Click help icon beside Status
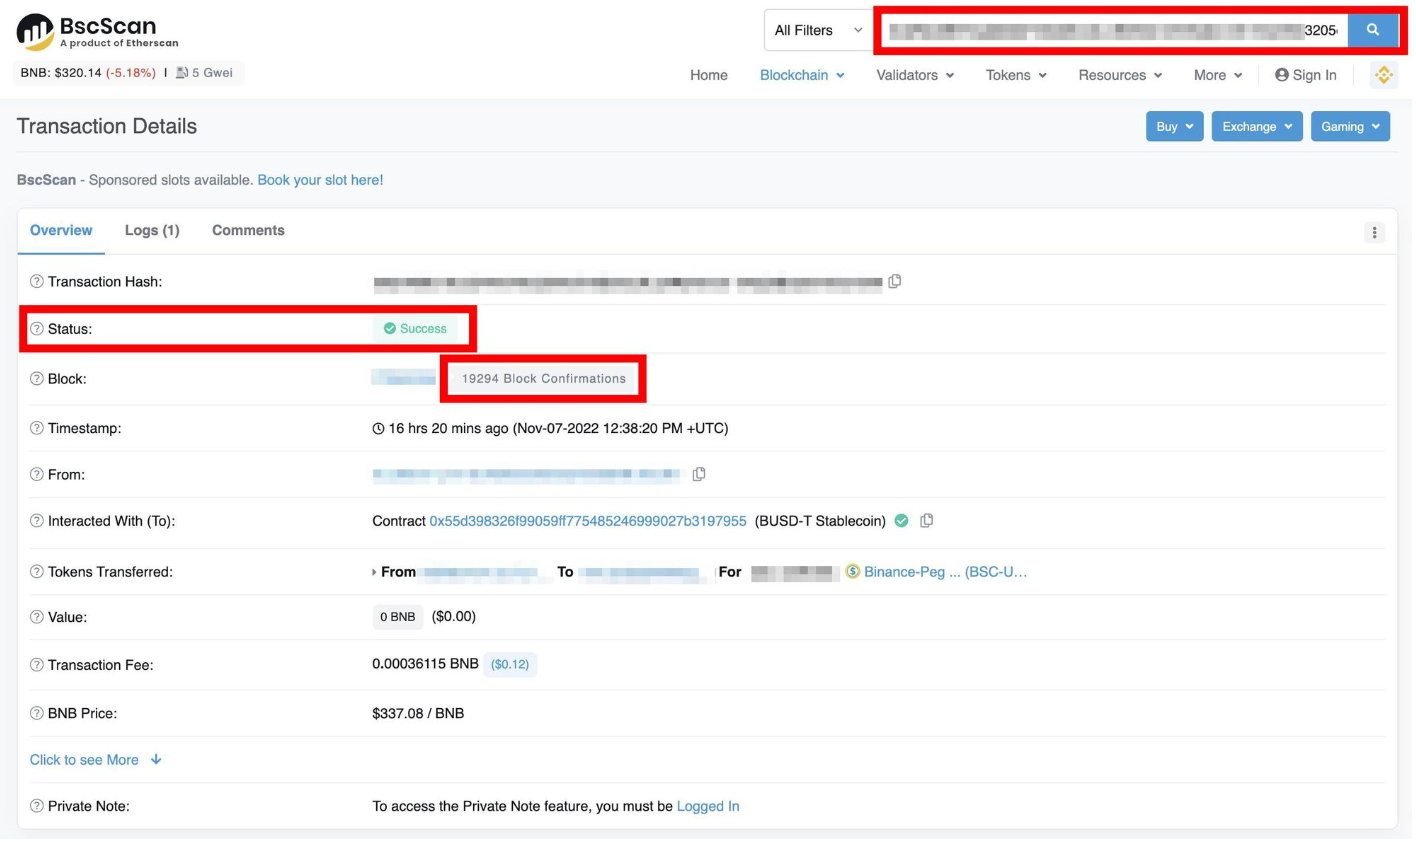 pos(37,329)
